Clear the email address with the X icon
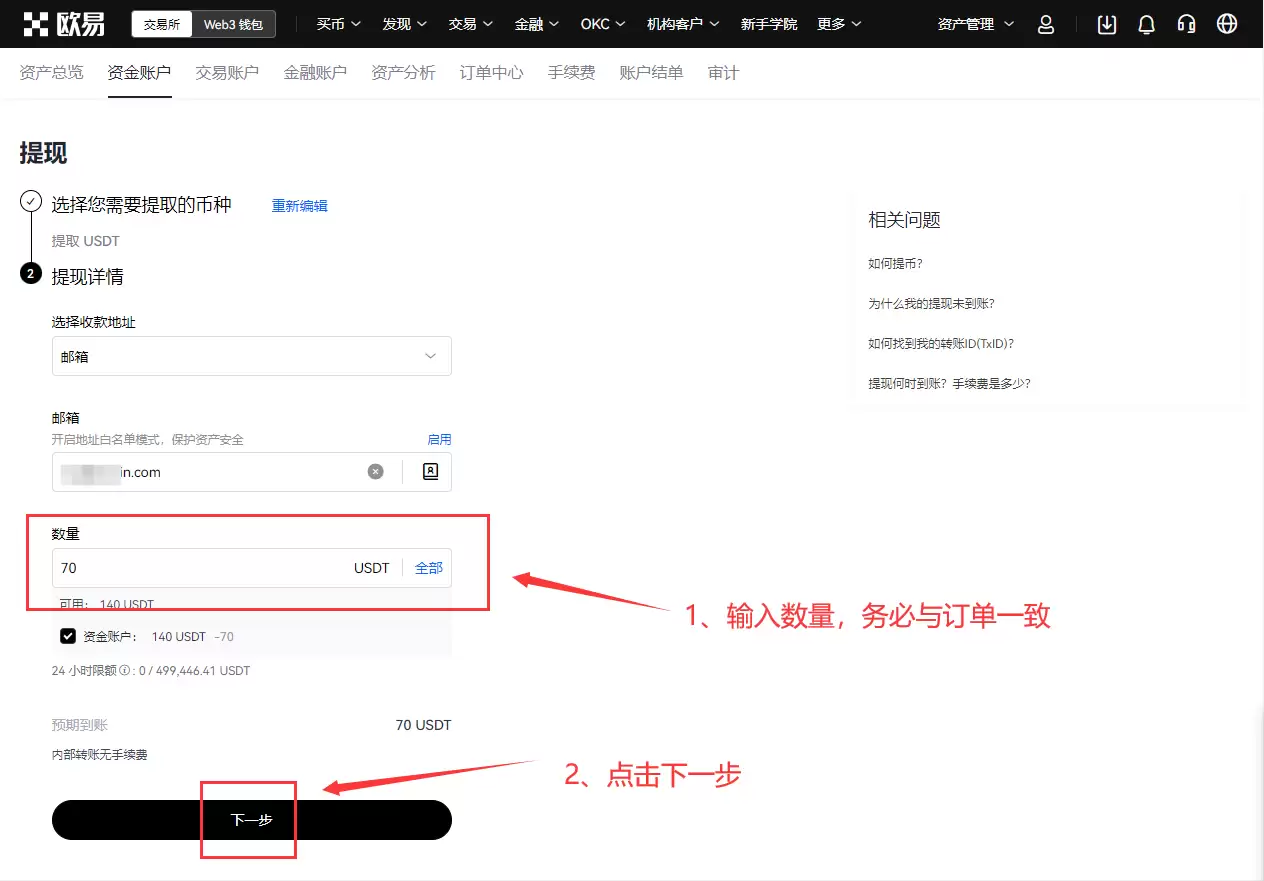1264x881 pixels. [375, 471]
